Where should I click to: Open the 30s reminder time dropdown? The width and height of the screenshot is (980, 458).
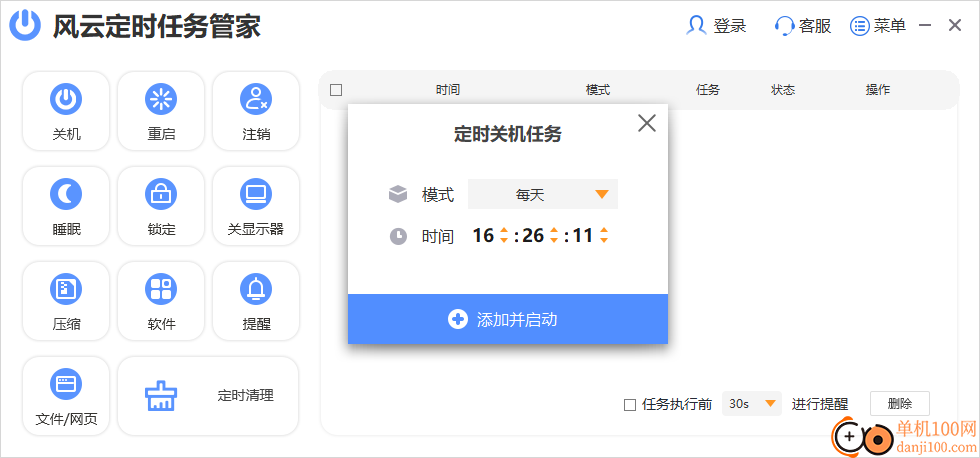752,404
